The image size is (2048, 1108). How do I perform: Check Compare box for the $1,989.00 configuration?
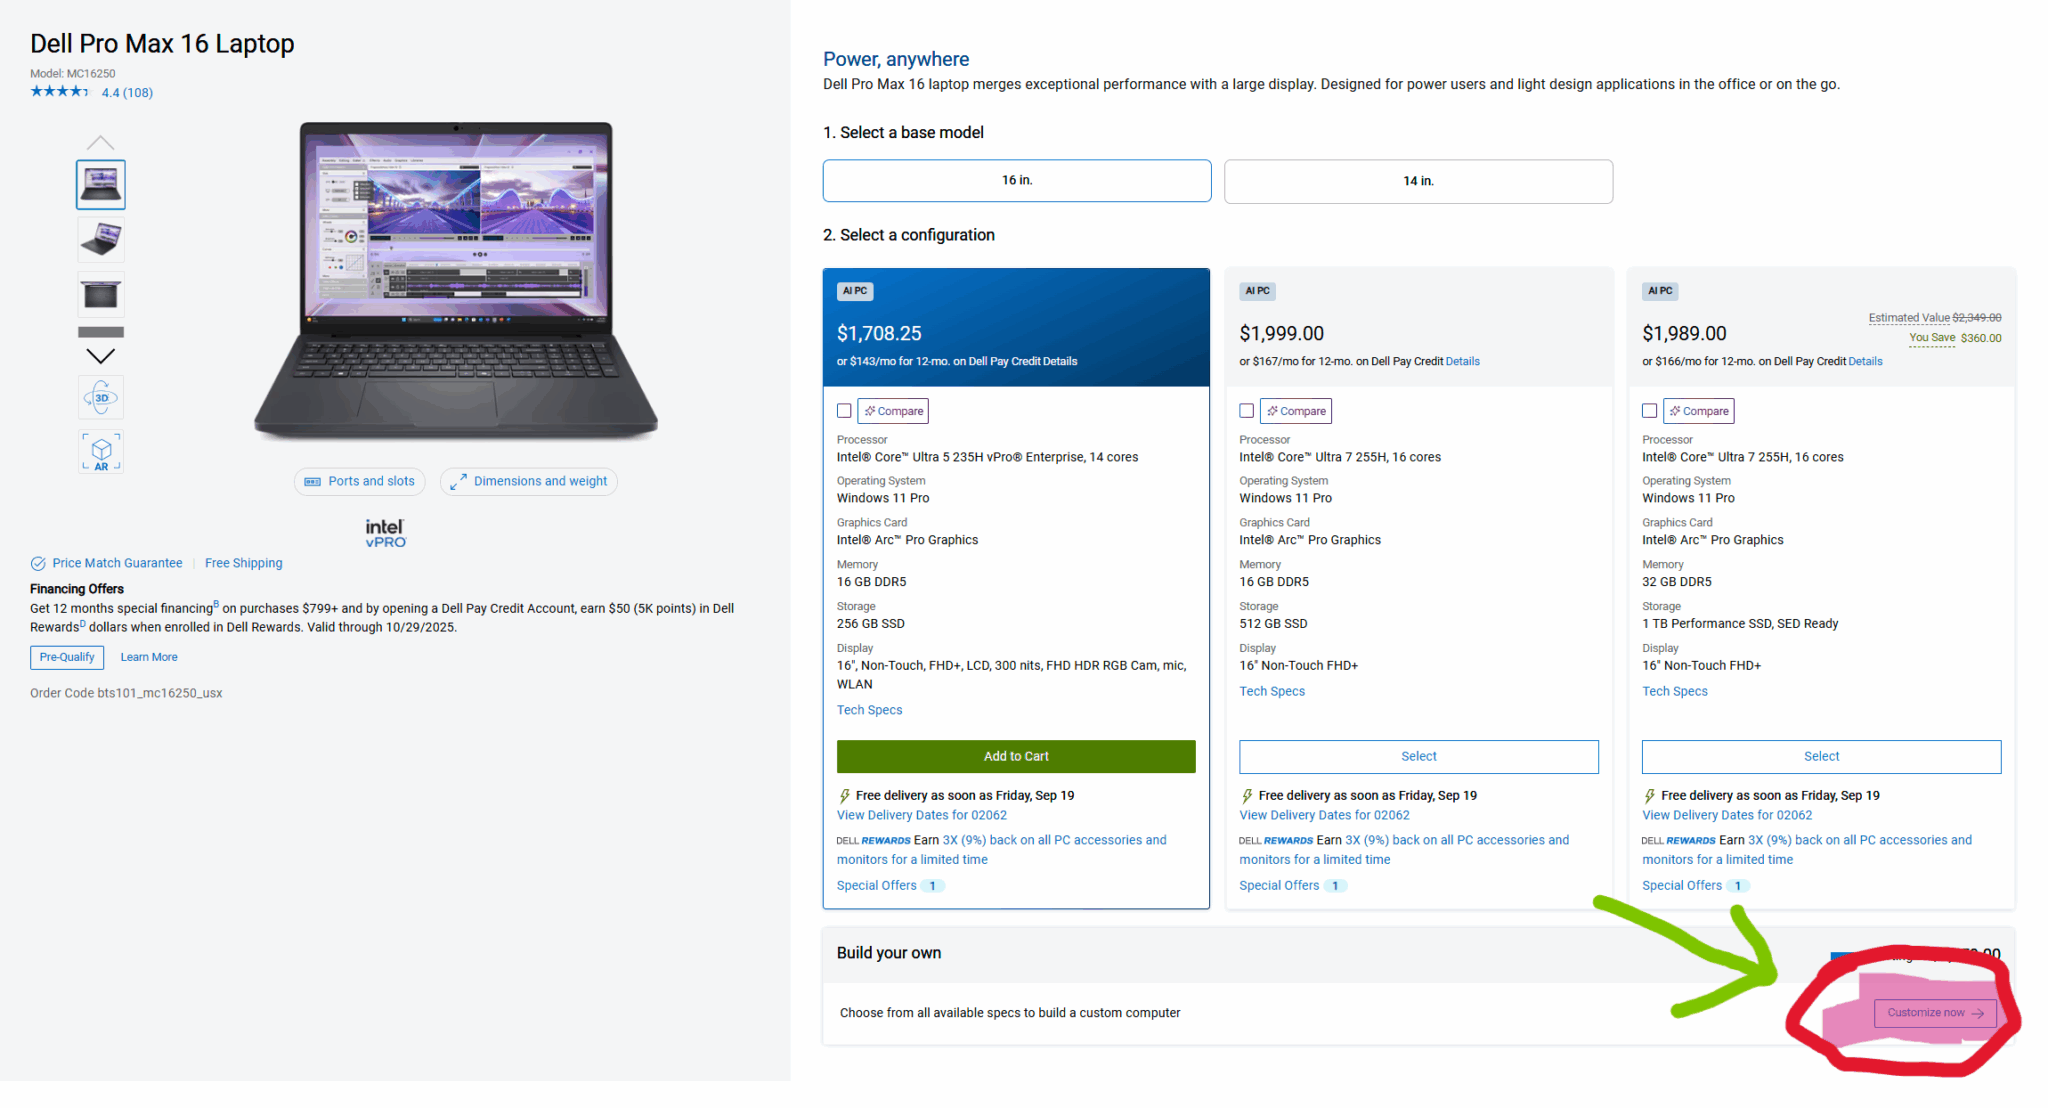click(1650, 411)
